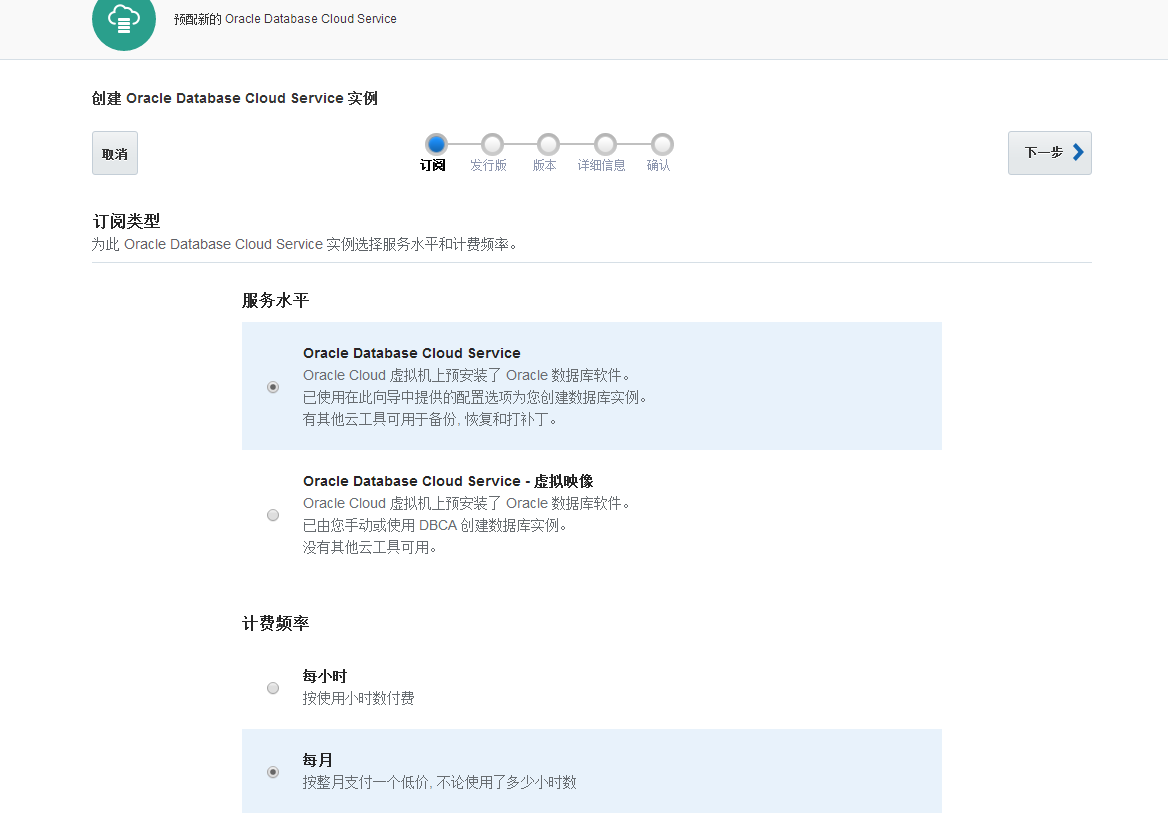Click the blue chevron arrow on 下一步
The image size is (1168, 827).
click(1078, 153)
